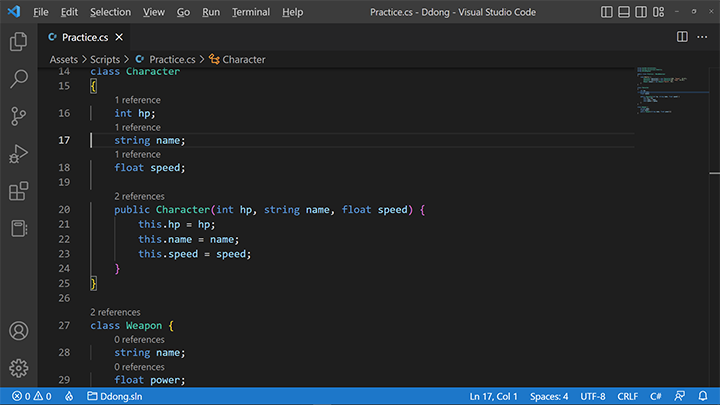Show 2 references above Character constructor
The width and height of the screenshot is (720, 405).
[139, 196]
